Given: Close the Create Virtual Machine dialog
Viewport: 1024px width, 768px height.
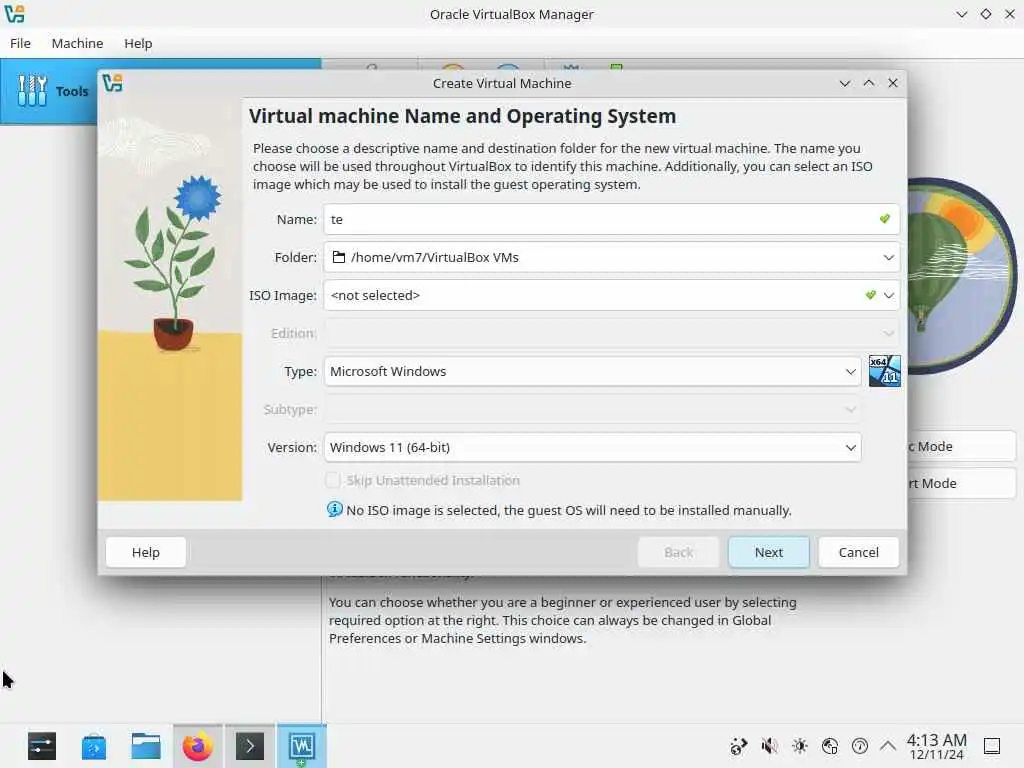Looking at the screenshot, I should click(893, 83).
